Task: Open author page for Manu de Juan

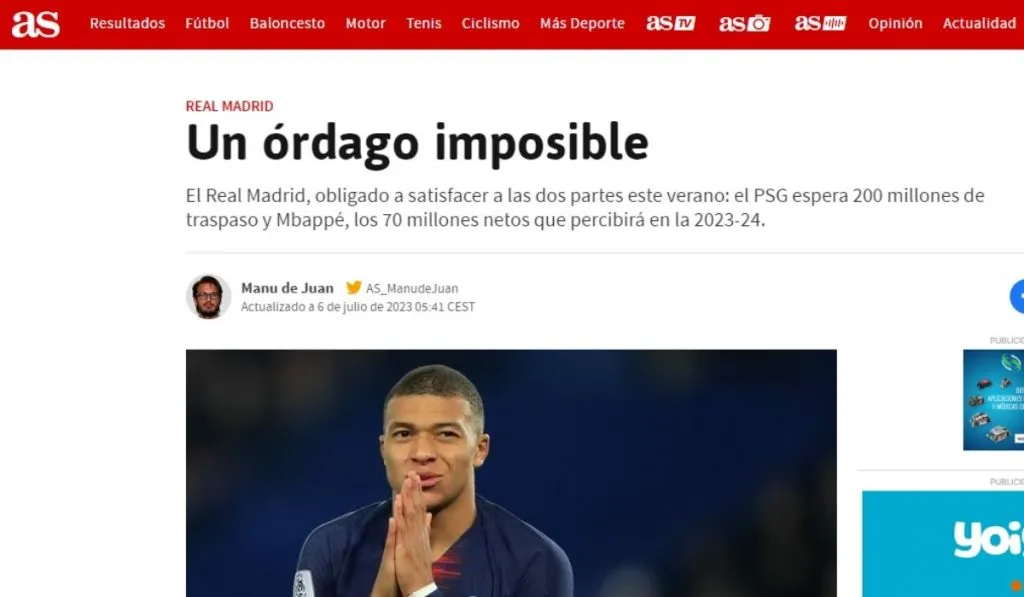Action: coord(287,288)
